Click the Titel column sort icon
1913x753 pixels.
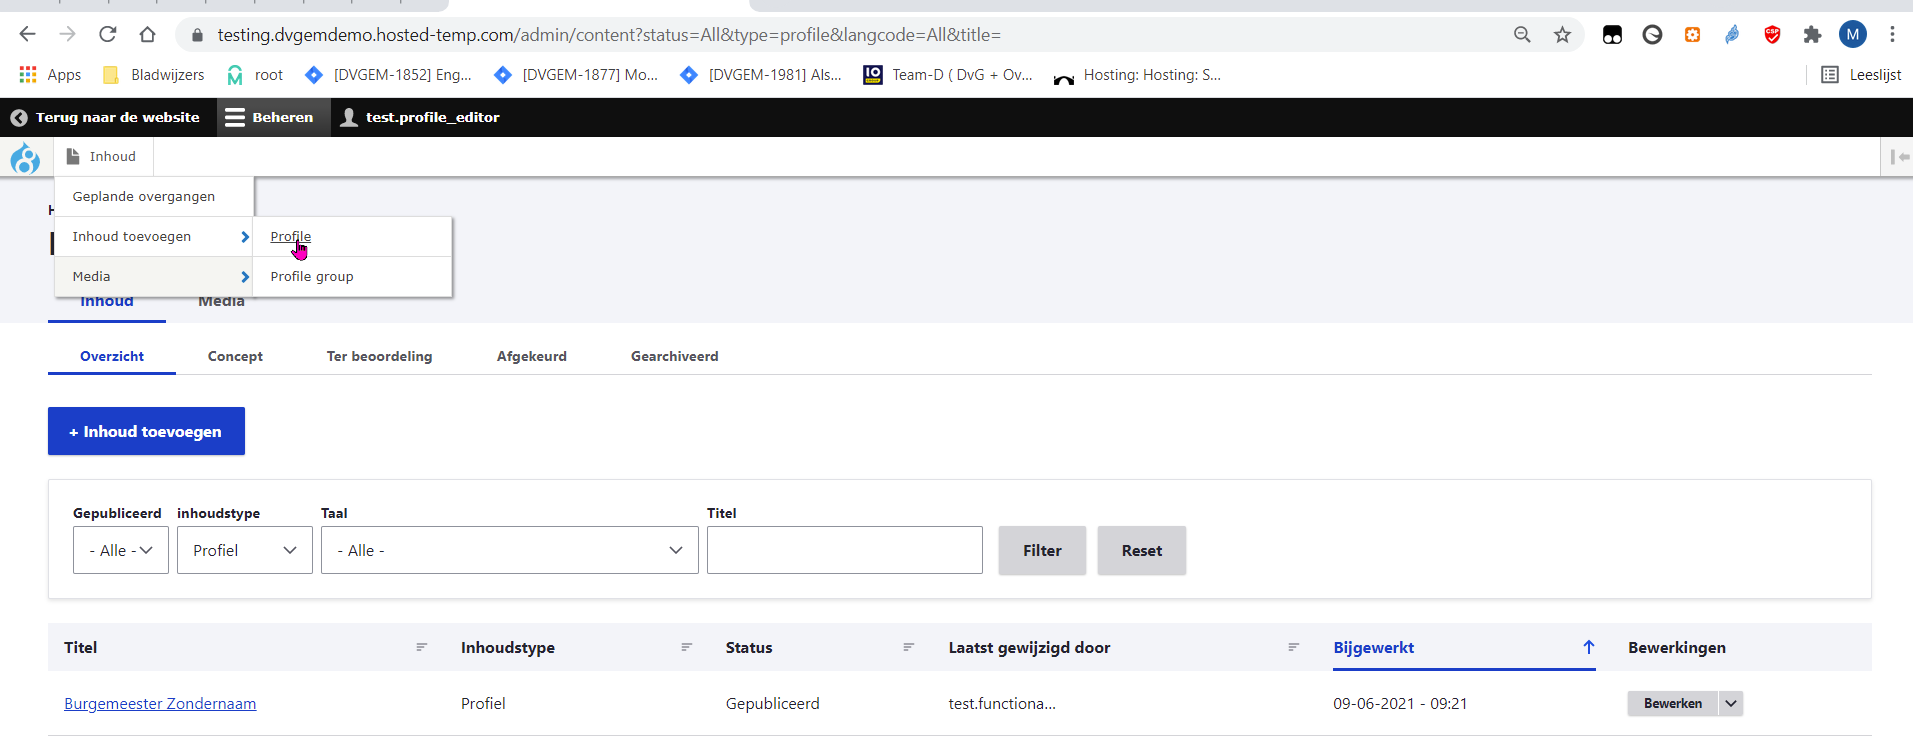421,648
